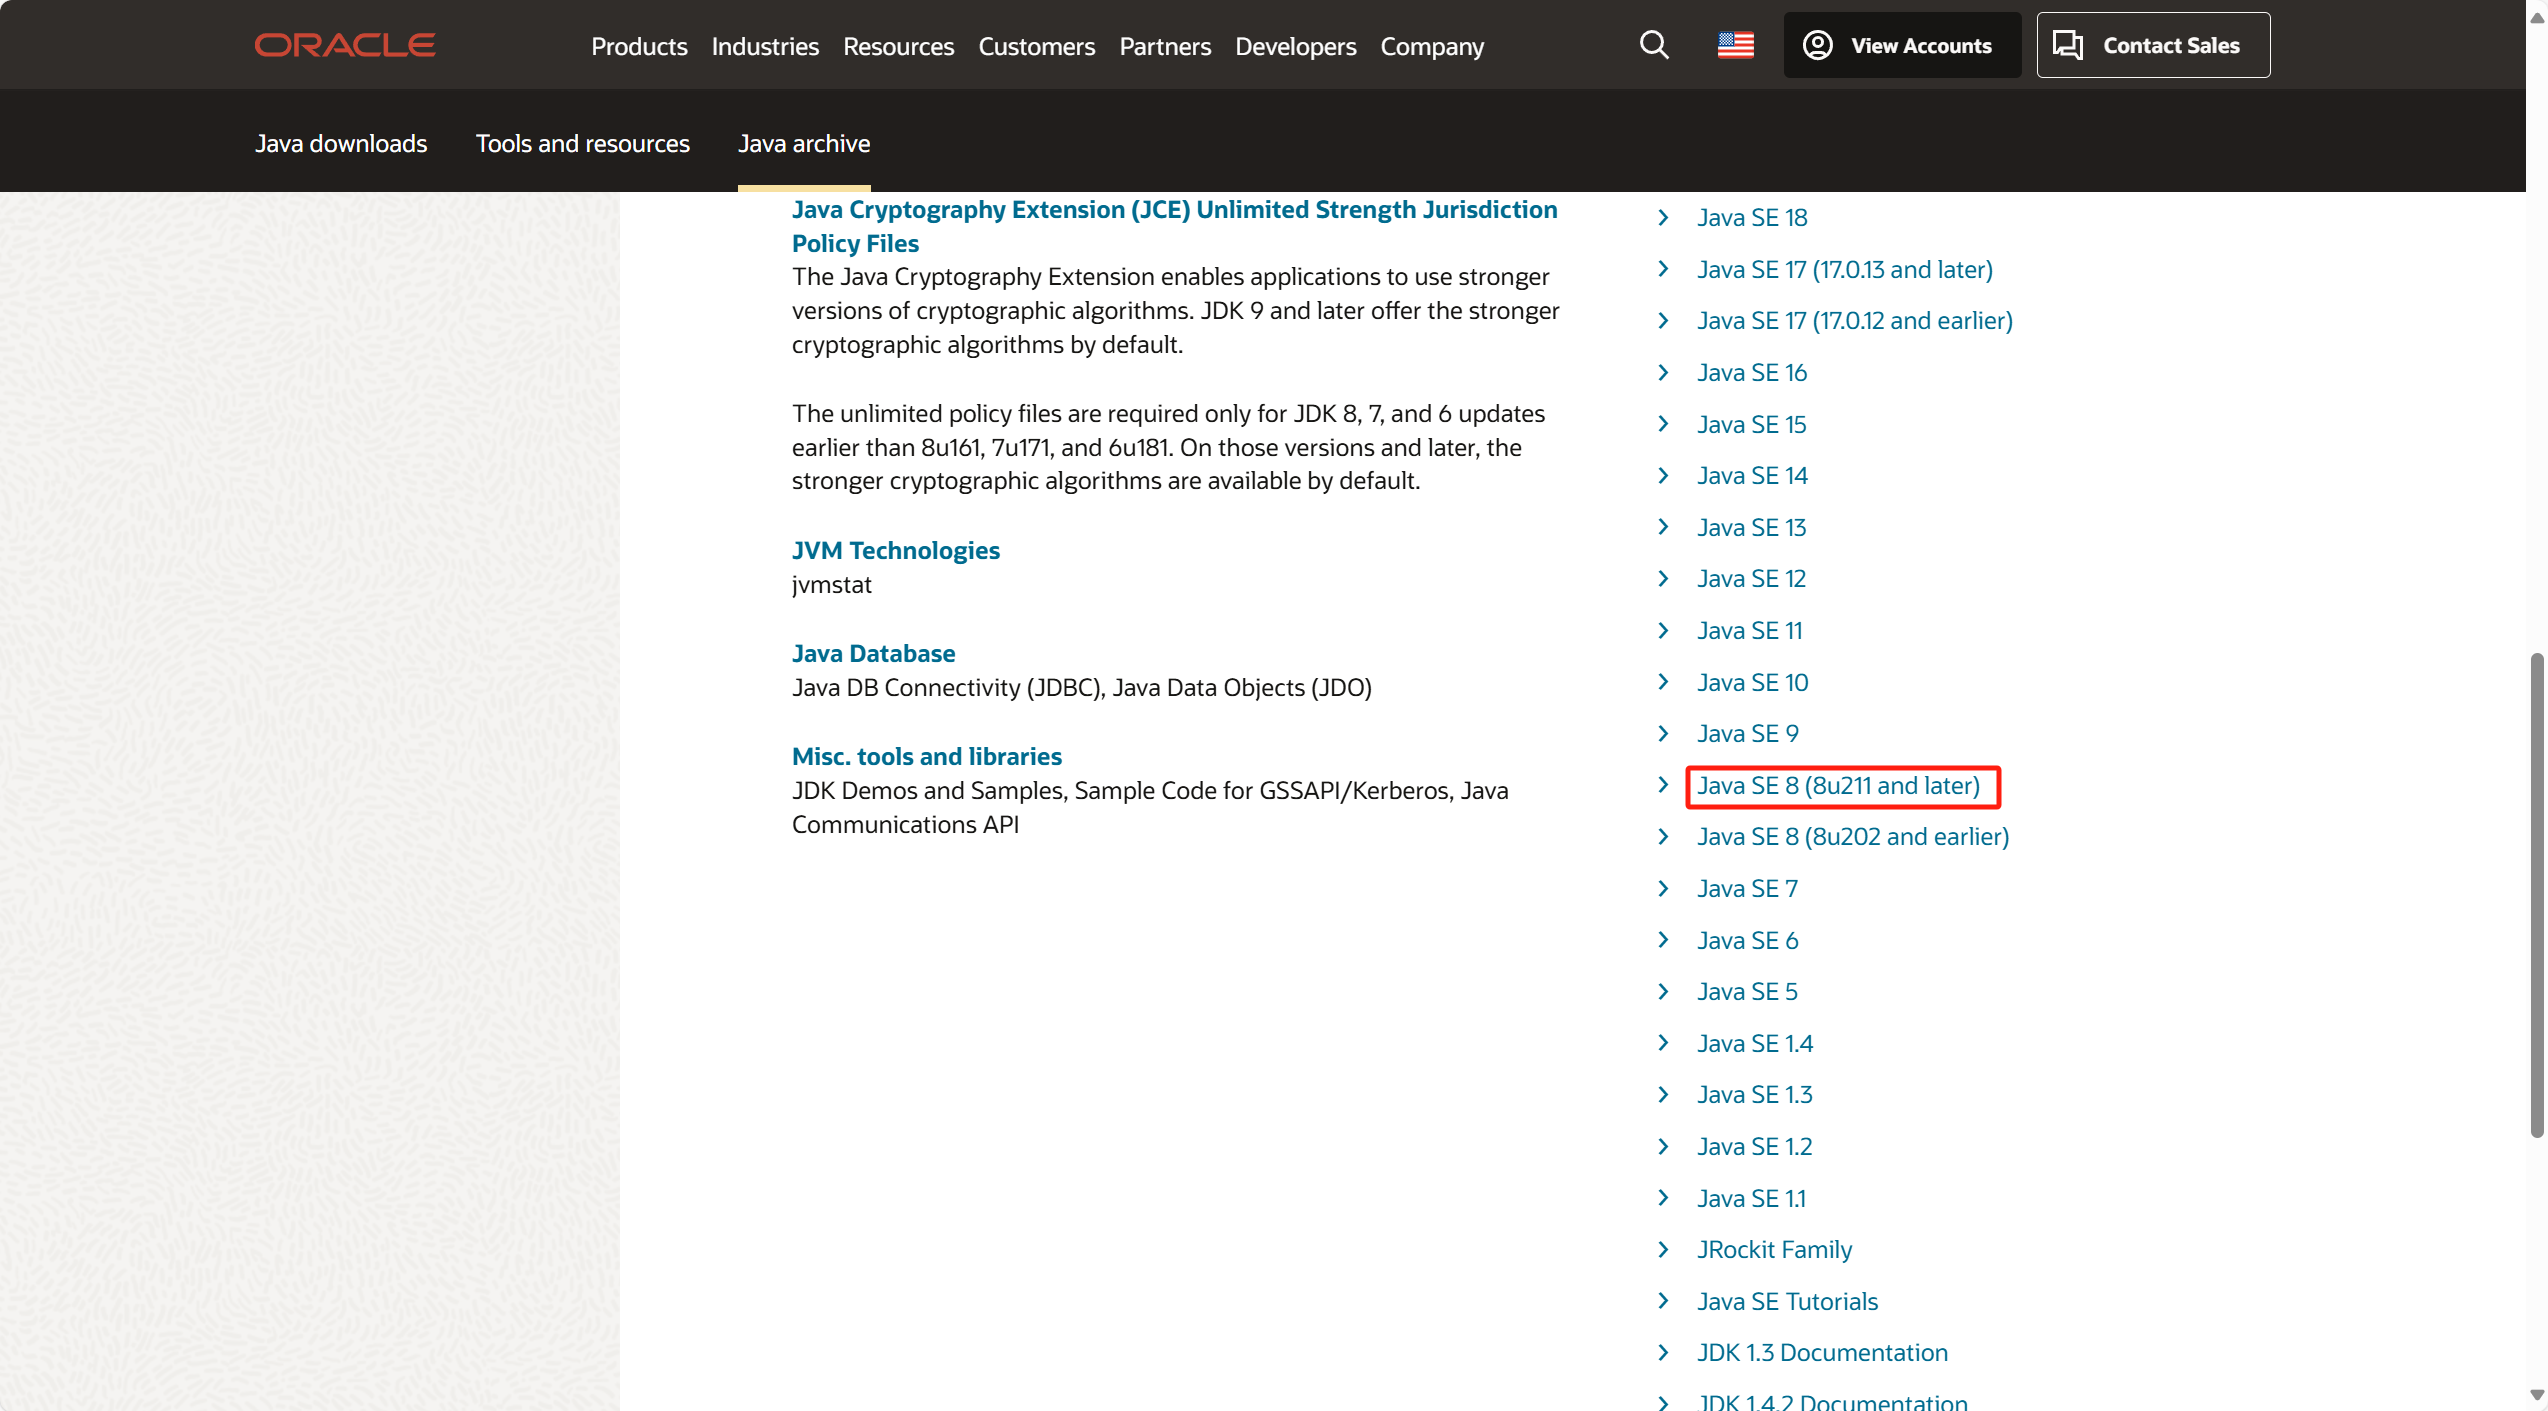Click the Contact Sales chat icon
This screenshot has height=1411, width=2548.
2067,45
